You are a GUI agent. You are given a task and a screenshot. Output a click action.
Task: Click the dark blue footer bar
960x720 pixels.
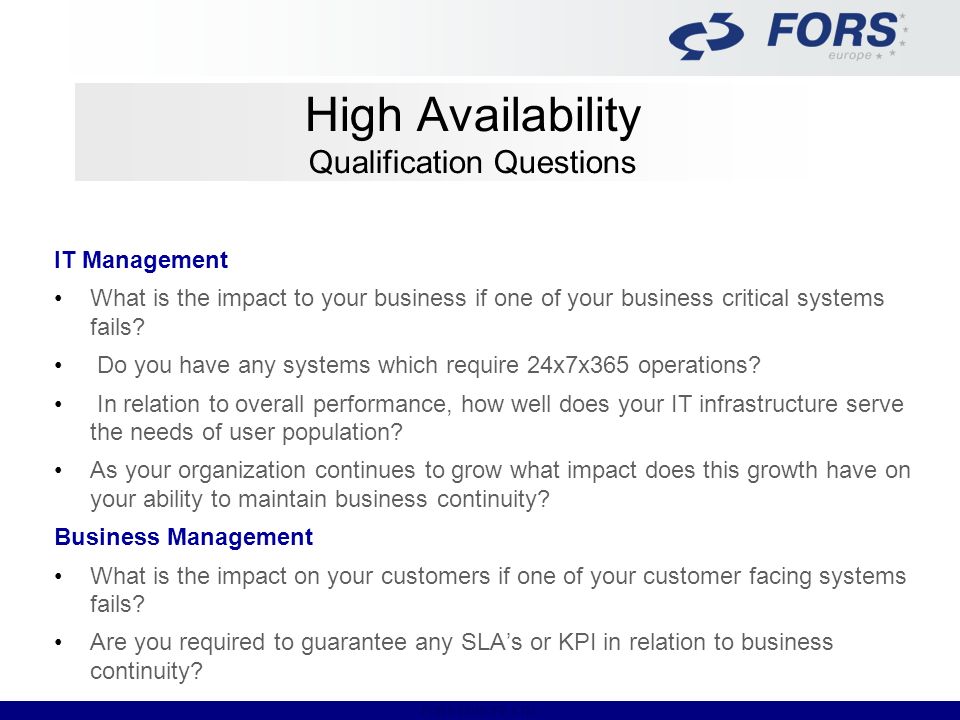480,710
